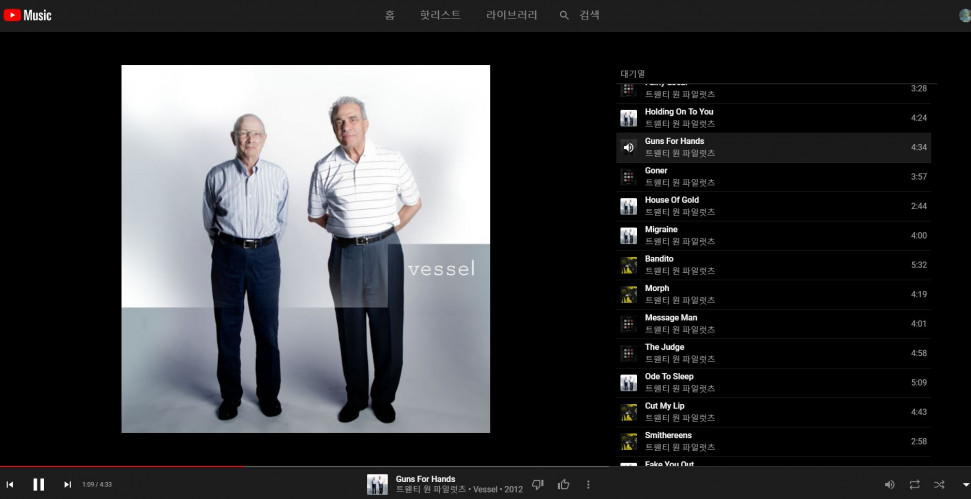Viewport: 971px width, 499px height.
Task: Play Cut My Lip from queue
Action: (x=773, y=412)
